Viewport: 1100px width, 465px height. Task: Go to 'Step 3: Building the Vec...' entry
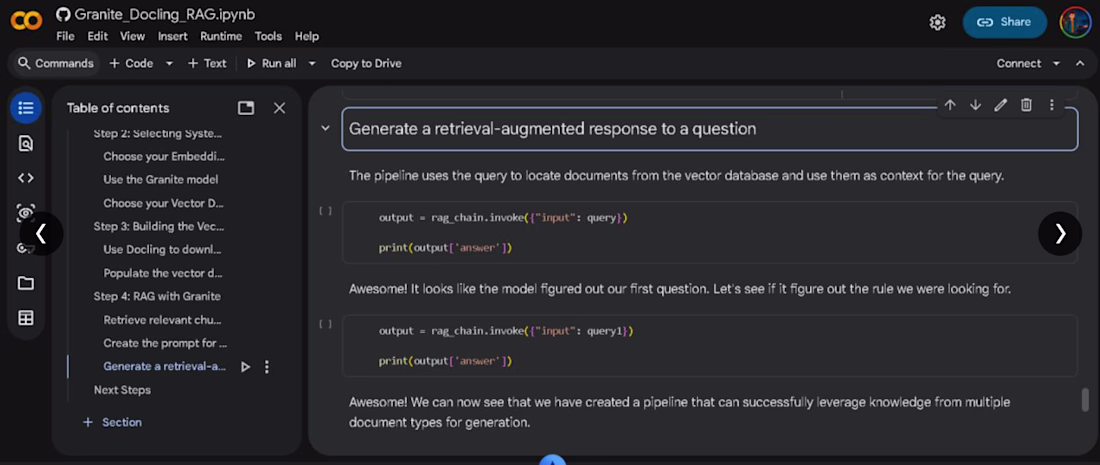tap(159, 227)
